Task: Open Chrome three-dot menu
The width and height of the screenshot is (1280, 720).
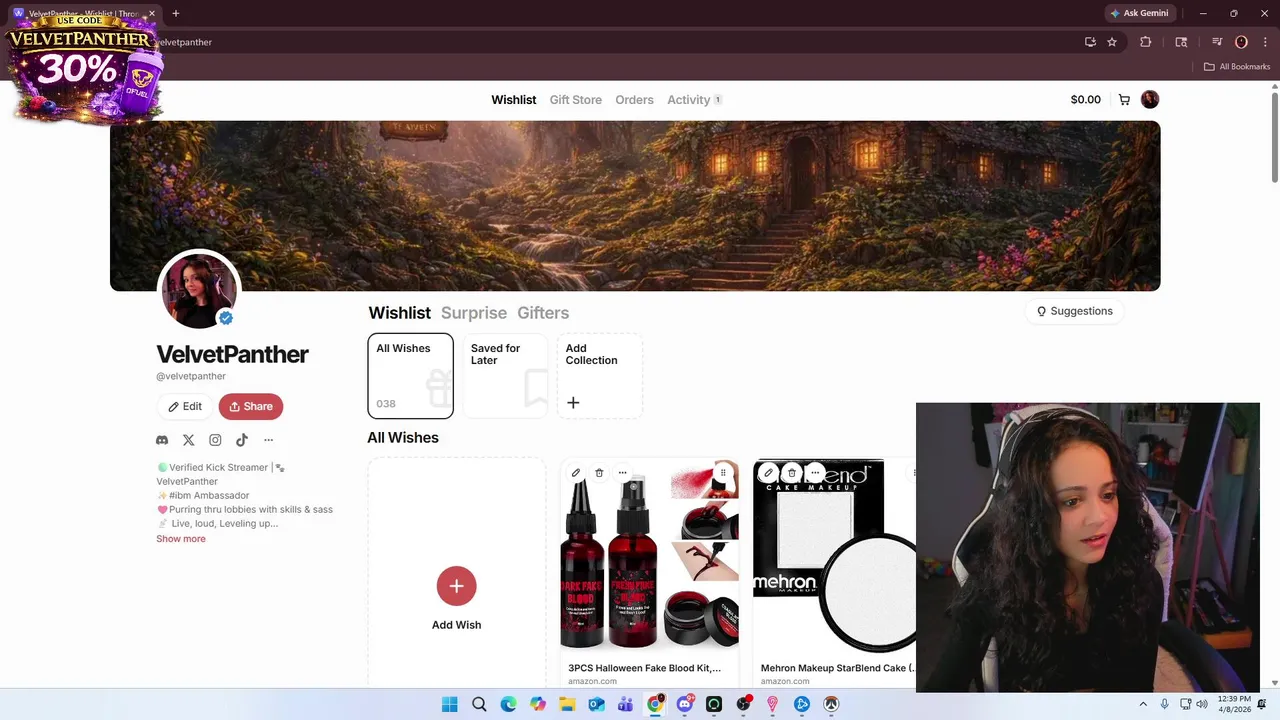Action: [1264, 42]
